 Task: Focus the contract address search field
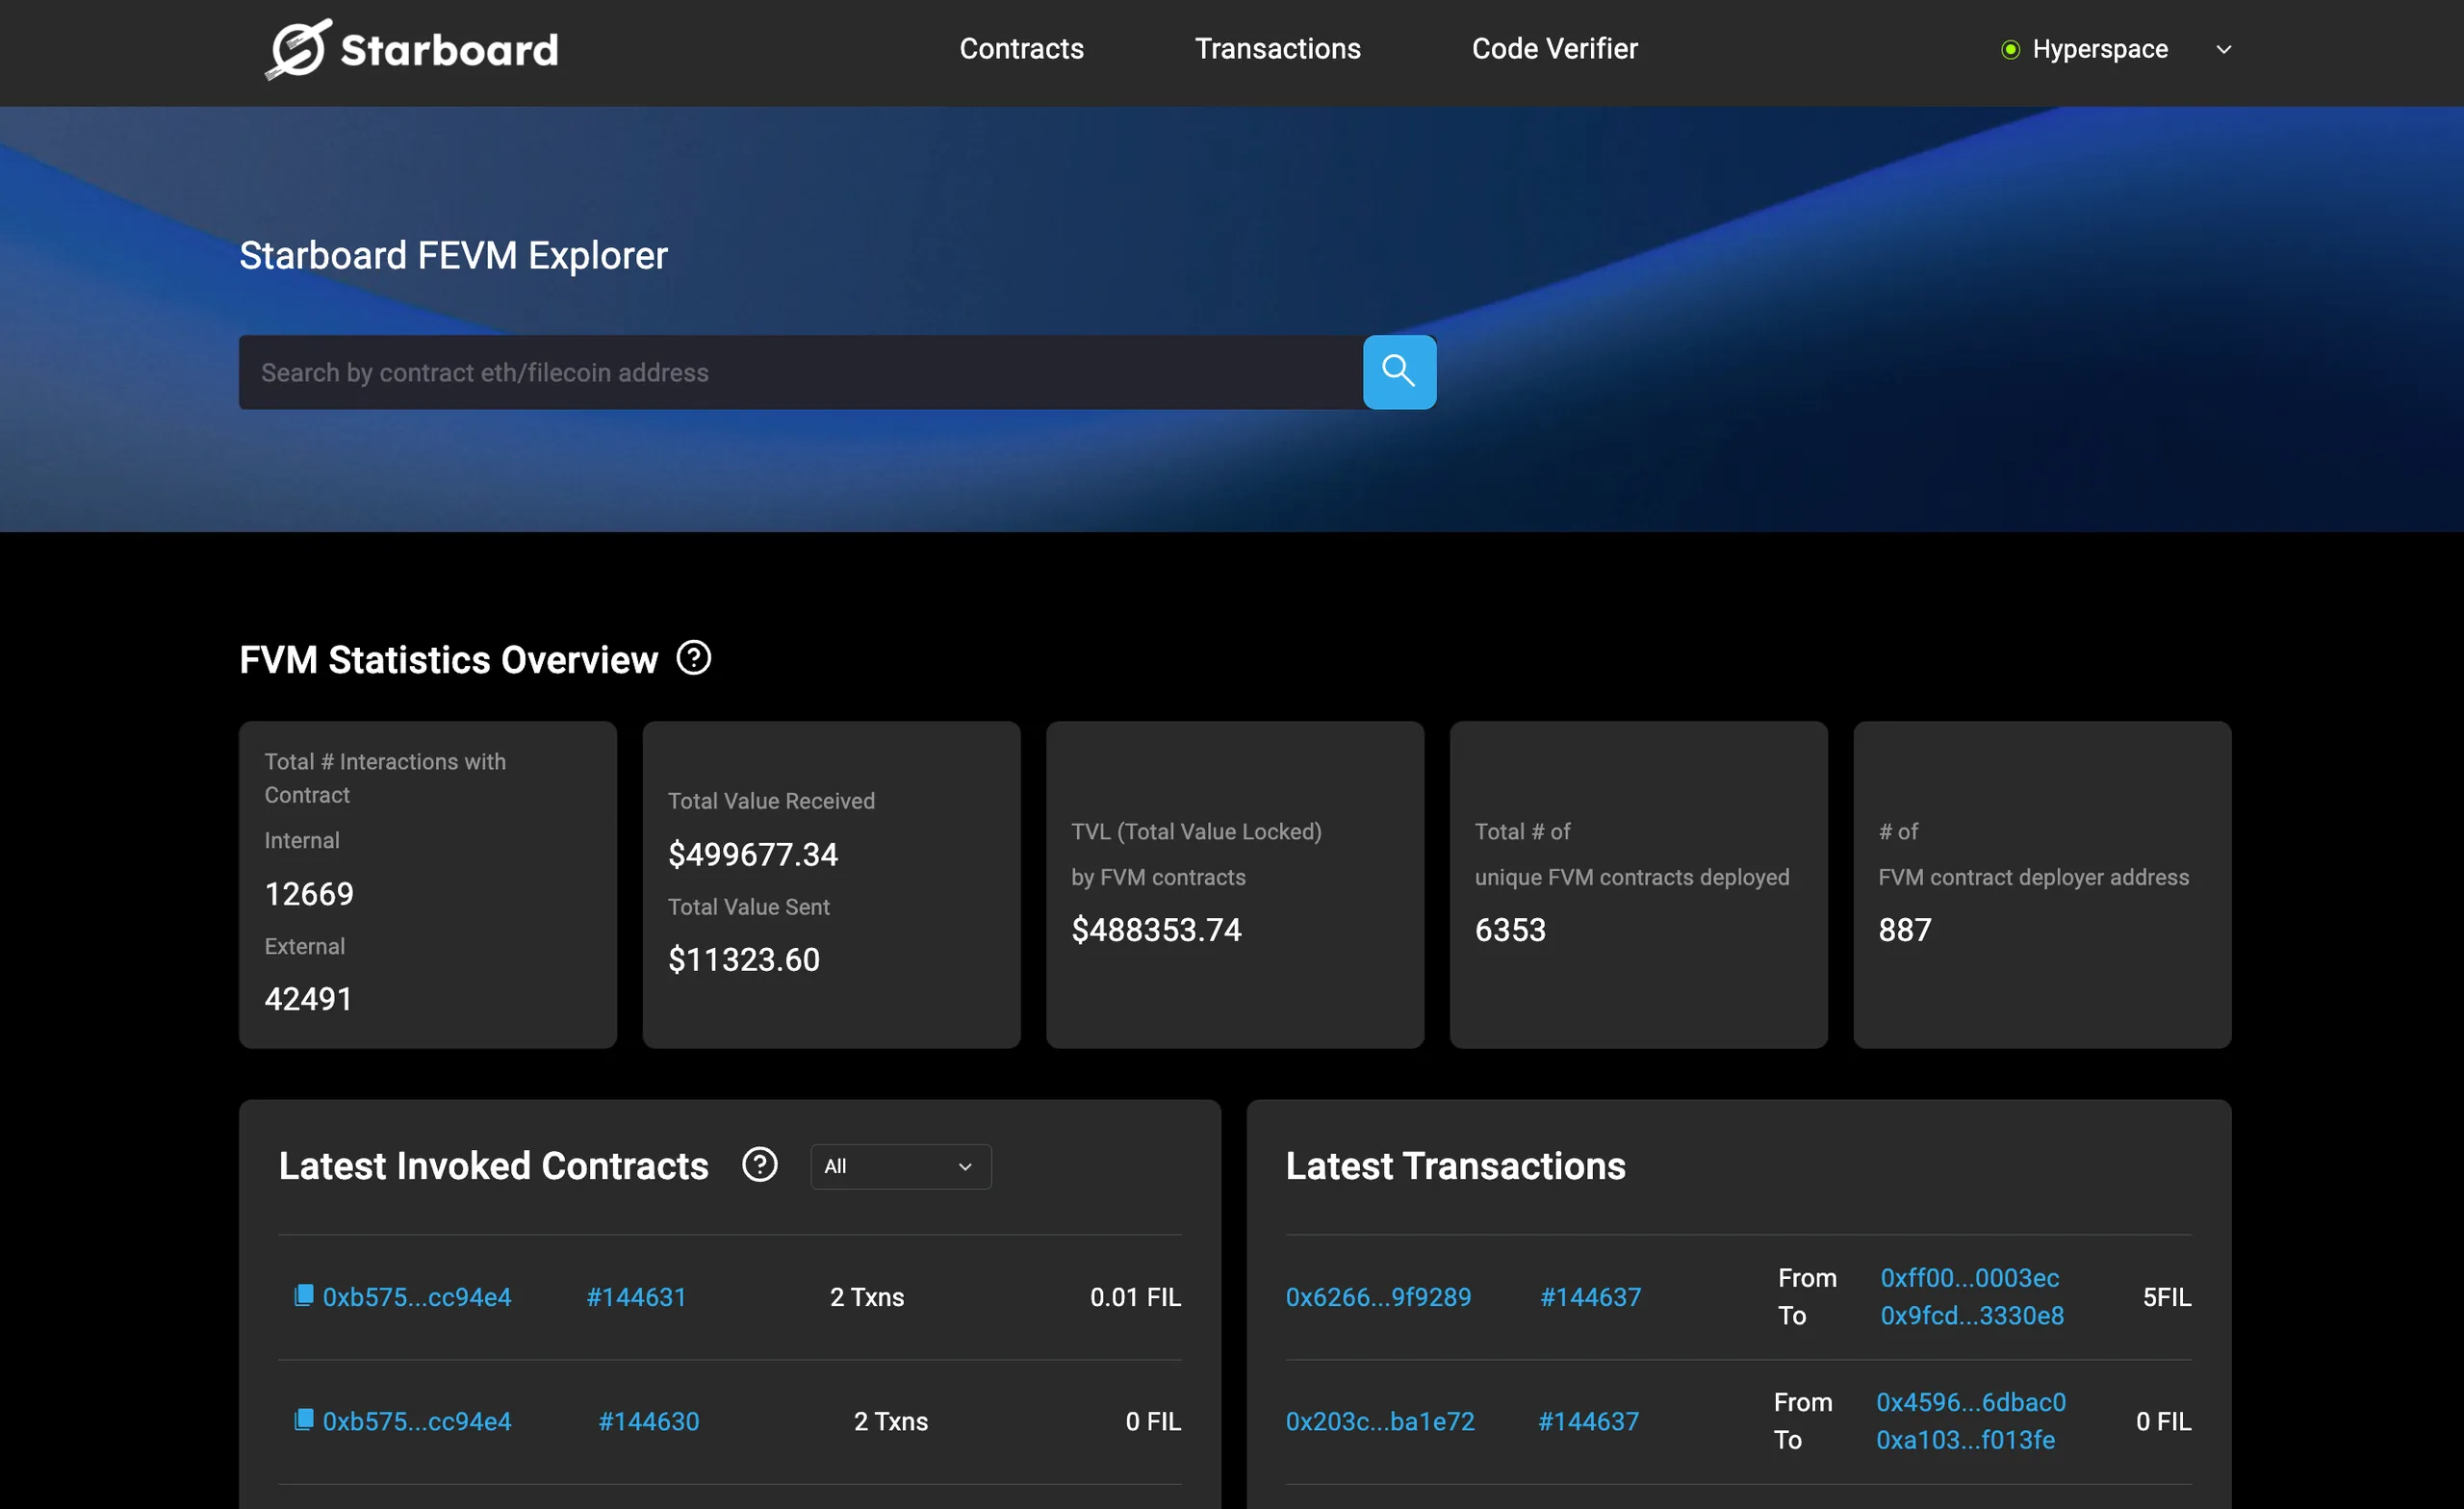pyautogui.click(x=800, y=373)
